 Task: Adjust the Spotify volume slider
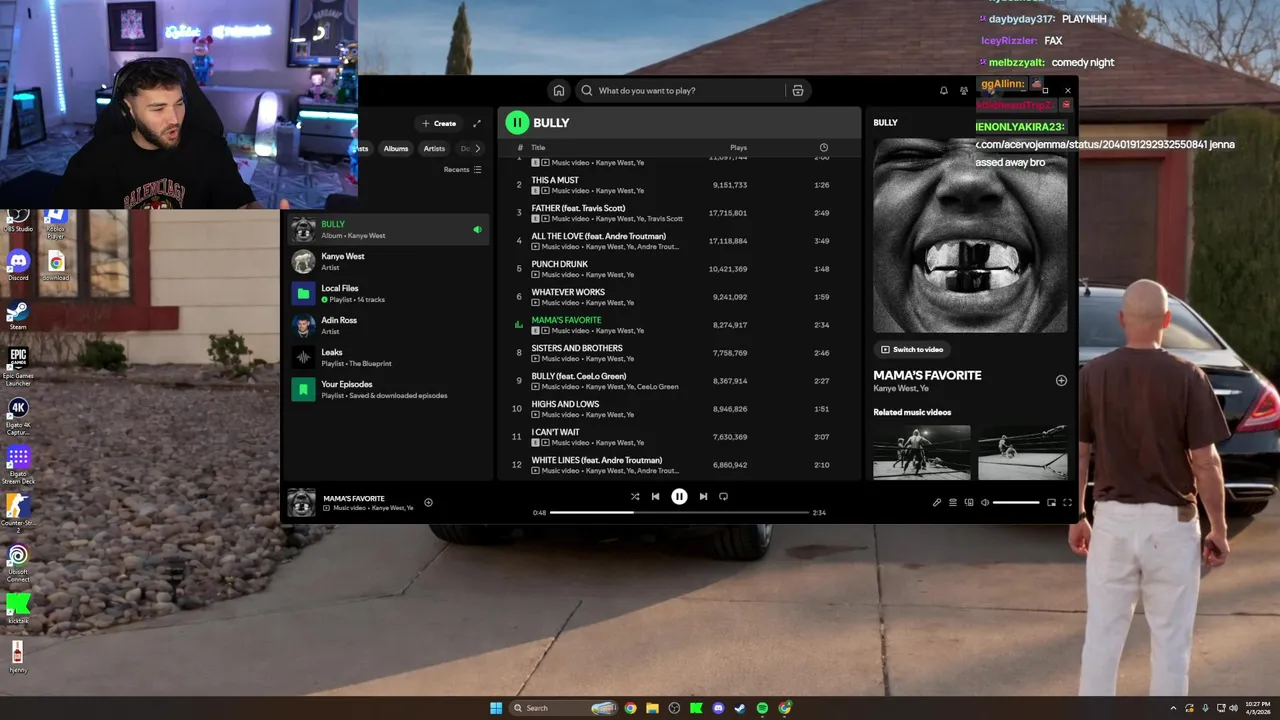point(1016,502)
